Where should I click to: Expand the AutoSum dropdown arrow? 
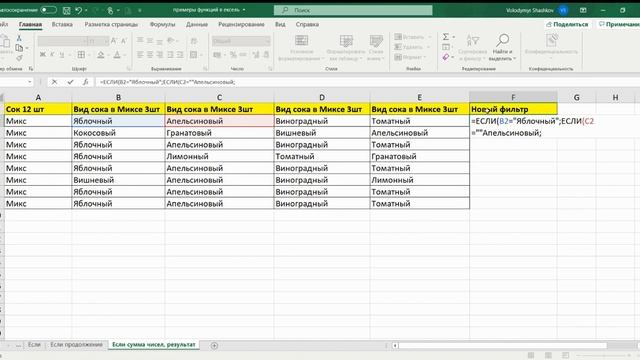pyautogui.click(x=453, y=37)
